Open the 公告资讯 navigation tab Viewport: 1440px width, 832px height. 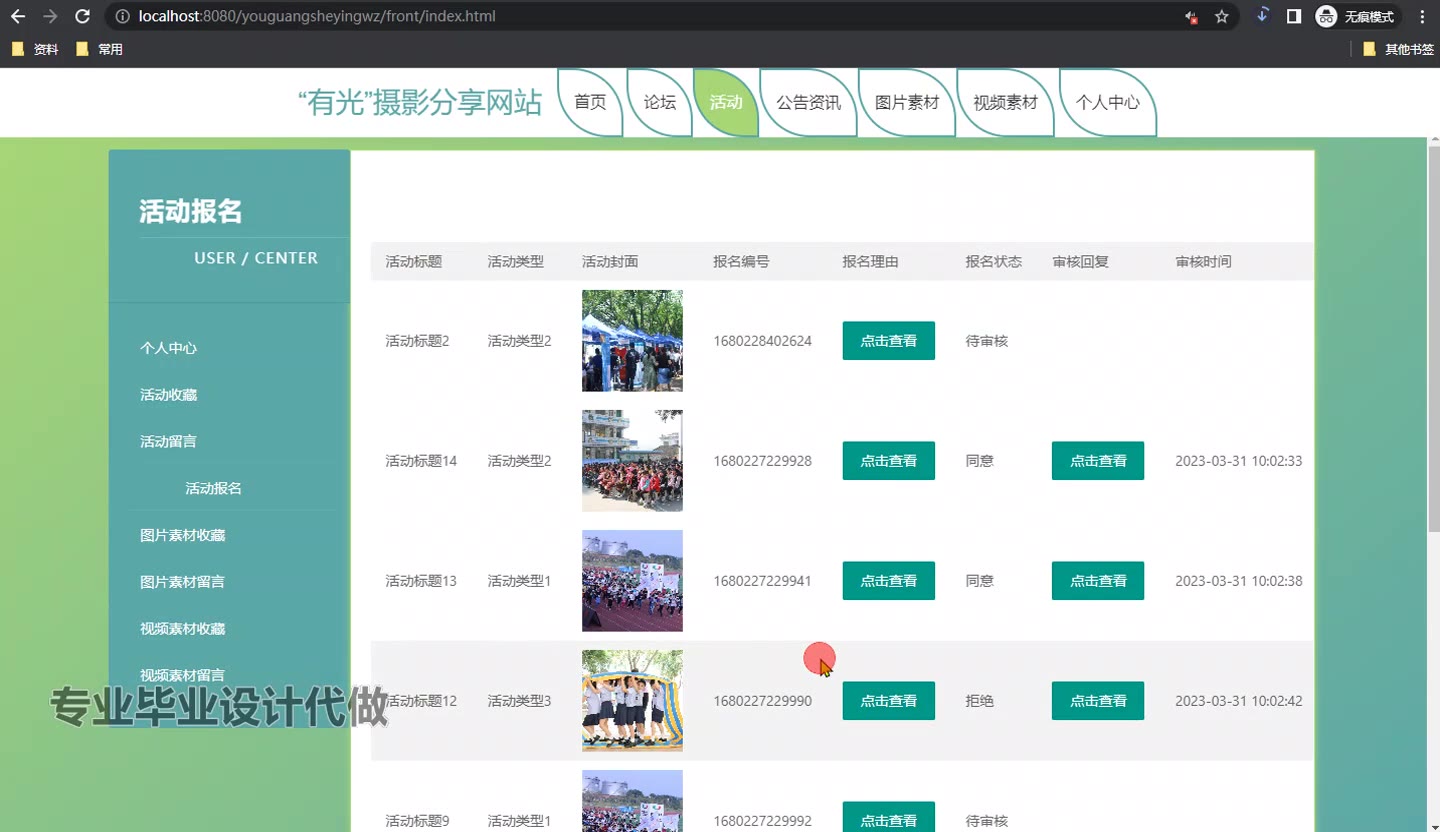point(809,102)
